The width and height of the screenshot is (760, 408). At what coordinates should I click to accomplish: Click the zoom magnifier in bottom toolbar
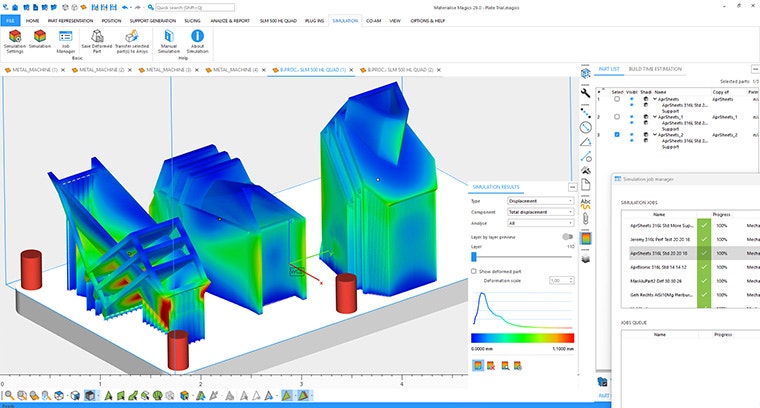9,395
